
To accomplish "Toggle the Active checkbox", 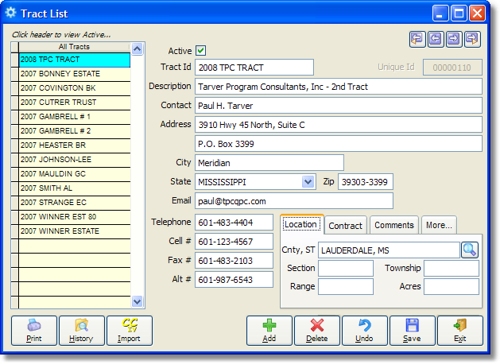I will tap(201, 51).
